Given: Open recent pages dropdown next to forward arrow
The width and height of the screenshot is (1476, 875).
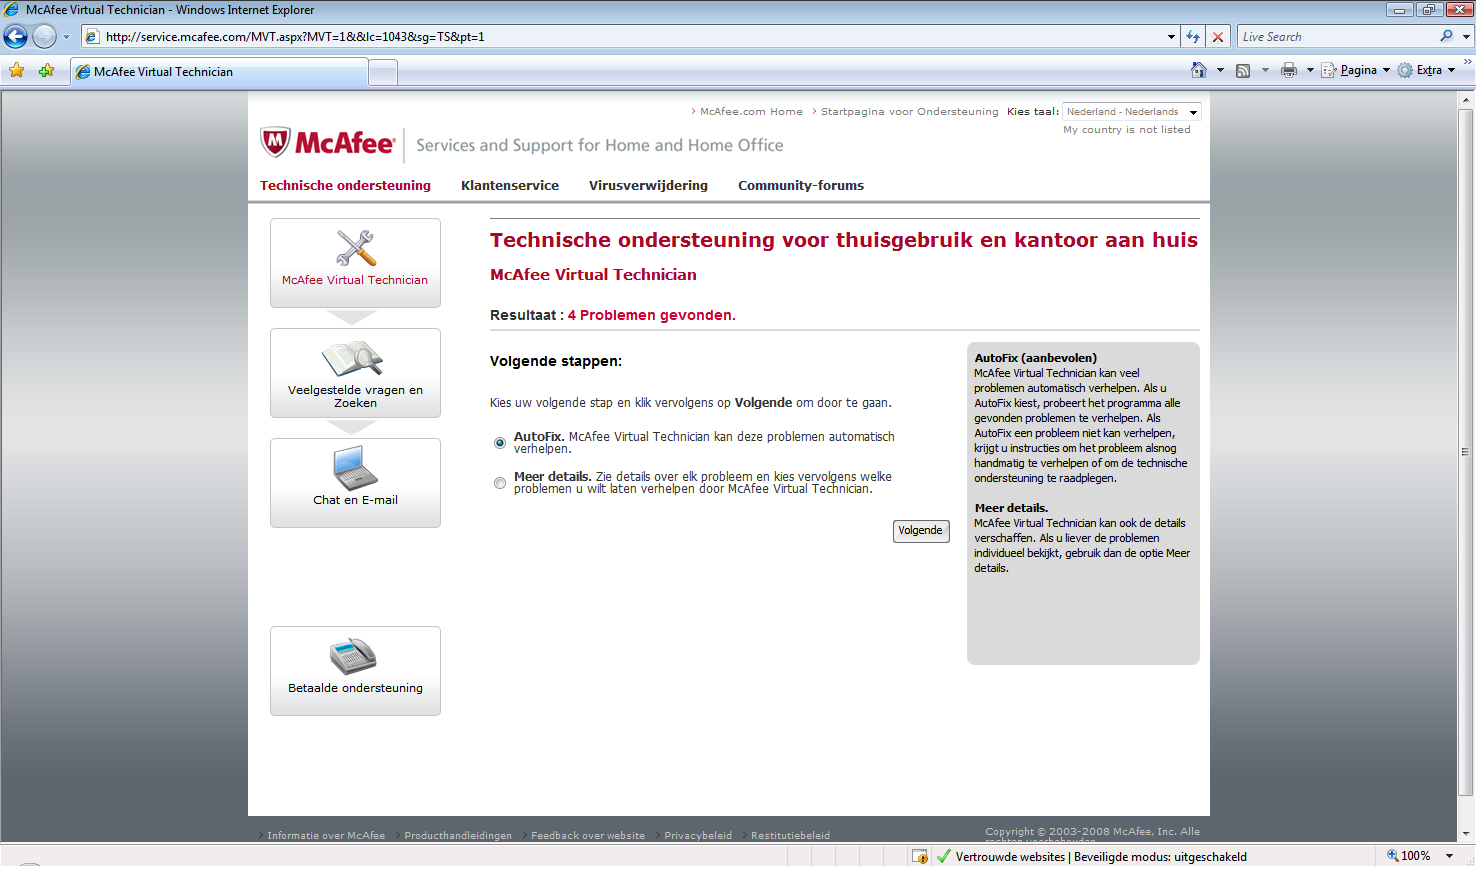Looking at the screenshot, I should [67, 37].
